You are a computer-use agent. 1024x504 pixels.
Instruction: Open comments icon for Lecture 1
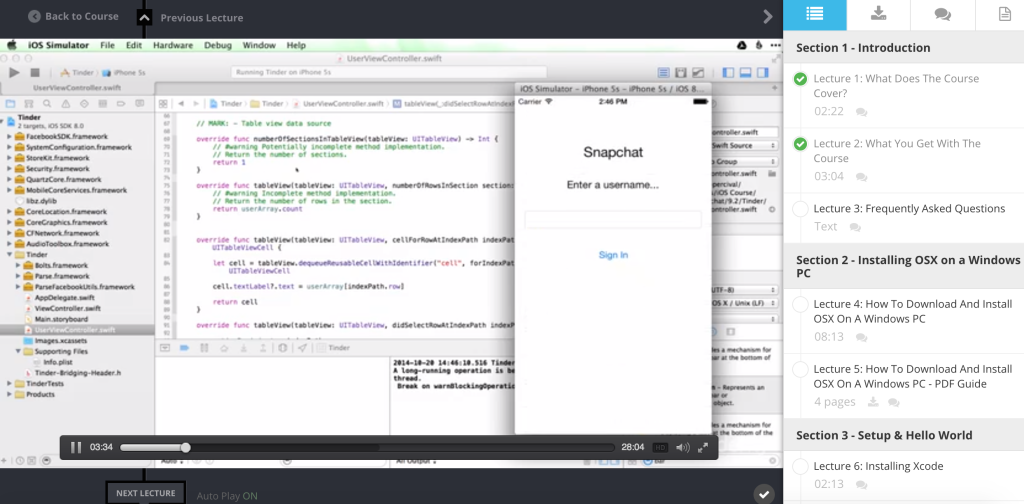[x=861, y=112]
